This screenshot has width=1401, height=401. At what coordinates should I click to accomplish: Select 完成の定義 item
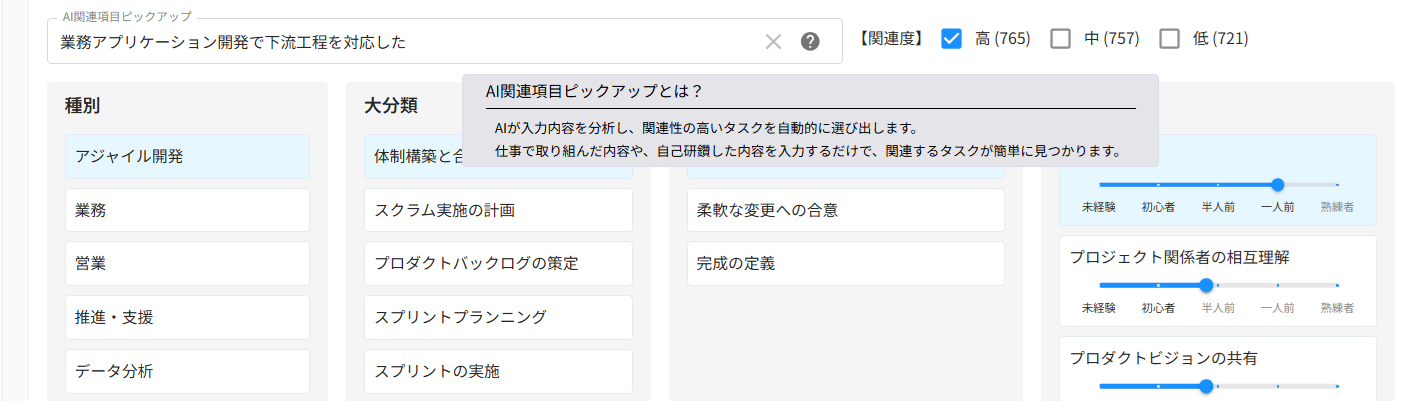[x=845, y=264]
